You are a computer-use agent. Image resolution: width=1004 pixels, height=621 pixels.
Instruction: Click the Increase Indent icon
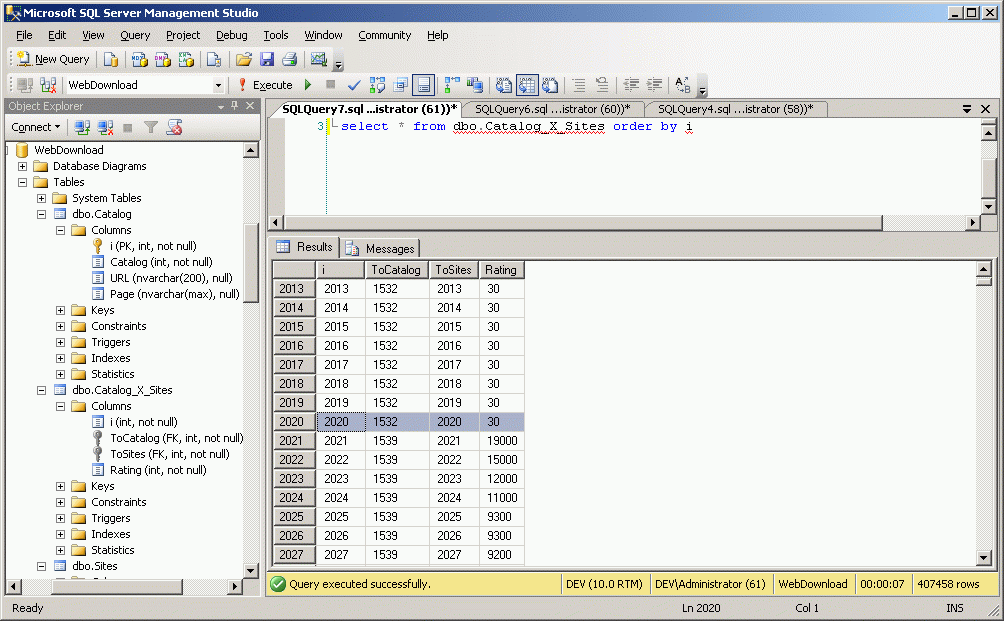tap(654, 85)
